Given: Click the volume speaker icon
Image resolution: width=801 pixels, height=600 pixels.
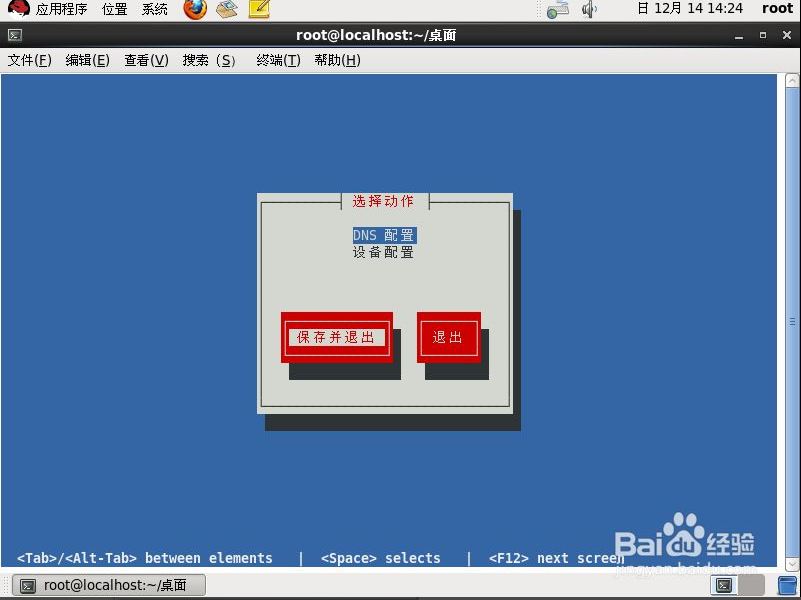Looking at the screenshot, I should point(589,9).
